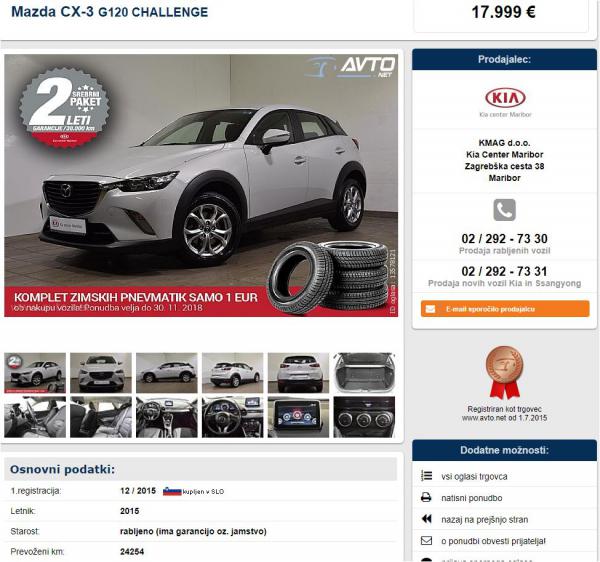Open vsi oglasi trgovca link
This screenshot has height=562, width=600.
pyautogui.click(x=474, y=476)
